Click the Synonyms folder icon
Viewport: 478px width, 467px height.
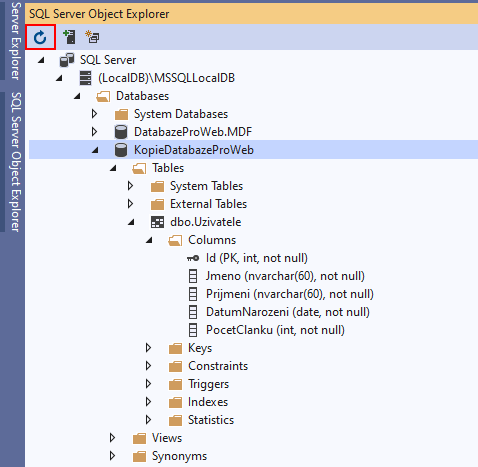pyautogui.click(x=139, y=456)
